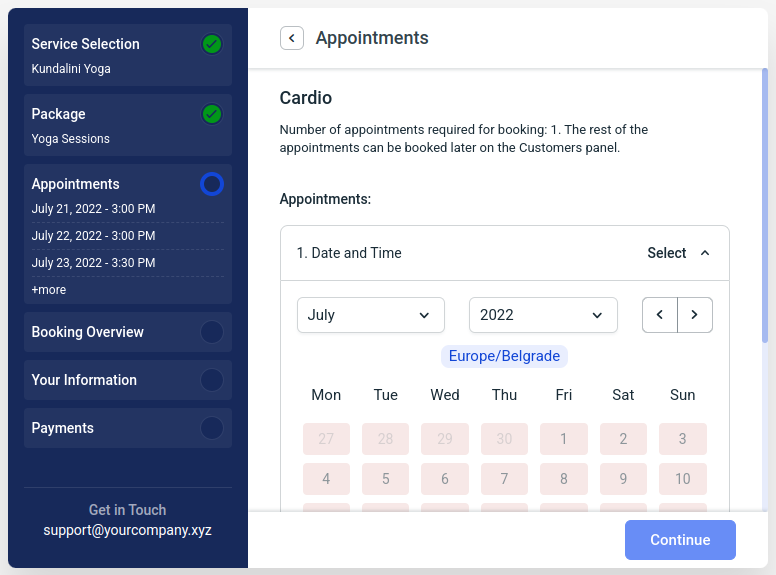Click appointment July 23, 2022 - 3:30 PM

point(94,263)
